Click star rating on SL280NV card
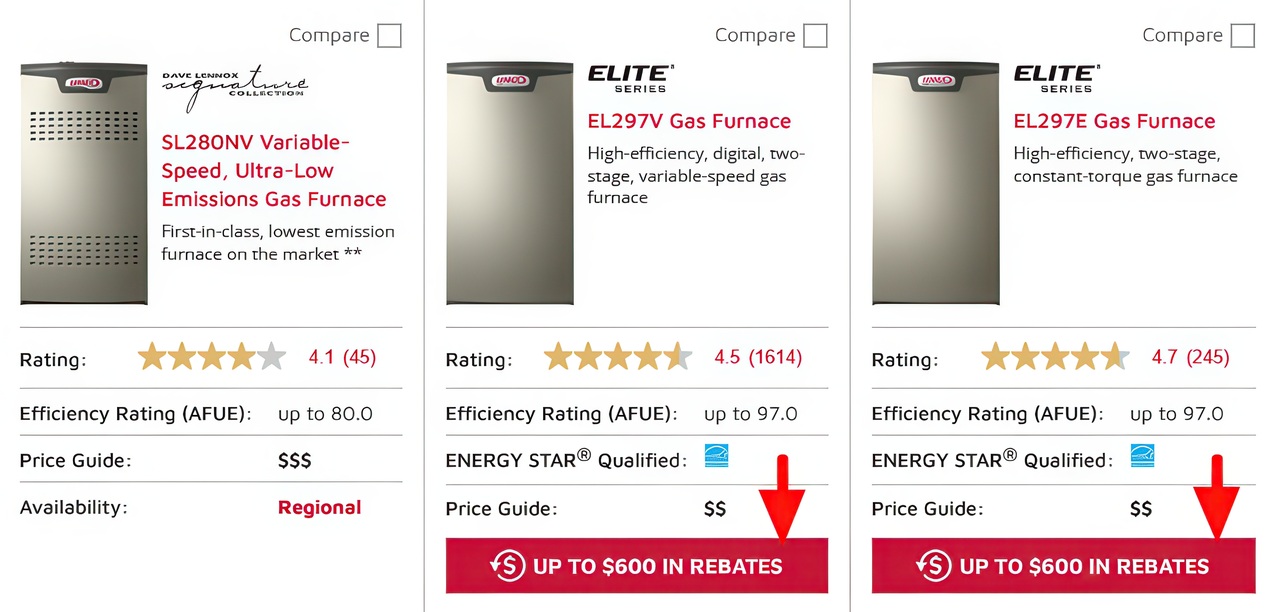The image size is (1280, 612). [212, 357]
